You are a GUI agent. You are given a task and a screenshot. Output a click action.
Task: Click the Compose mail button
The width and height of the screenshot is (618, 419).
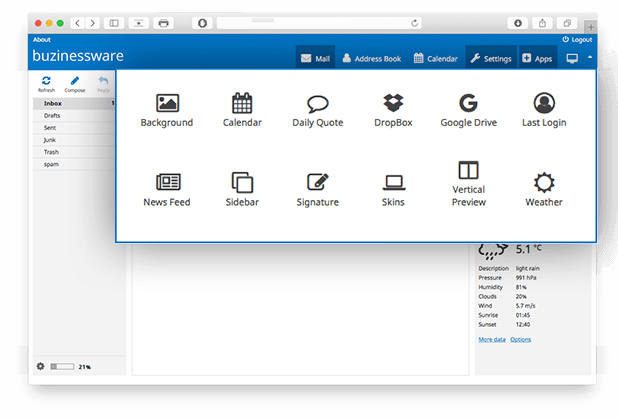point(75,84)
